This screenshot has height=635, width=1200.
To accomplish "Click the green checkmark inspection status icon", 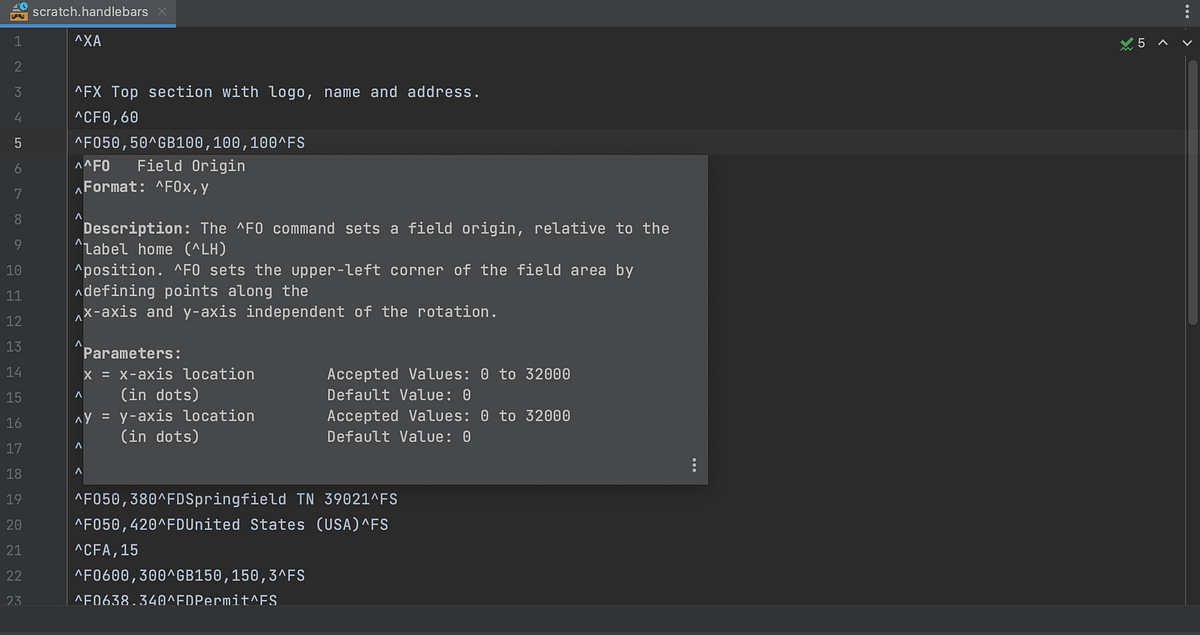I will tap(1124, 43).
